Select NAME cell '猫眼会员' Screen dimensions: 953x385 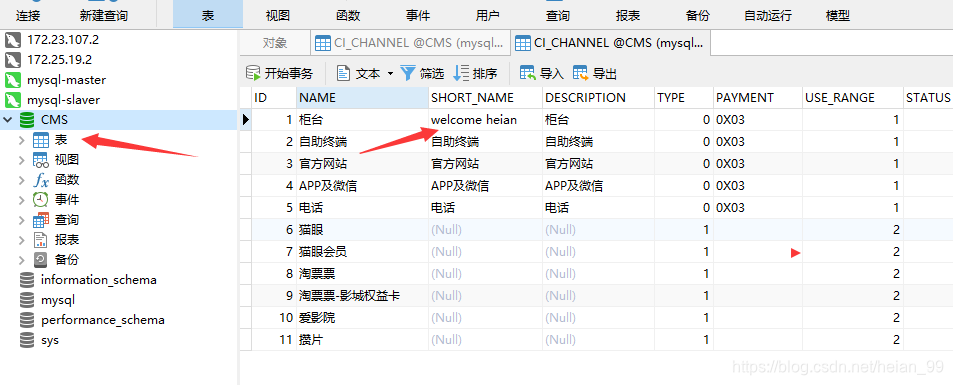[x=362, y=252]
